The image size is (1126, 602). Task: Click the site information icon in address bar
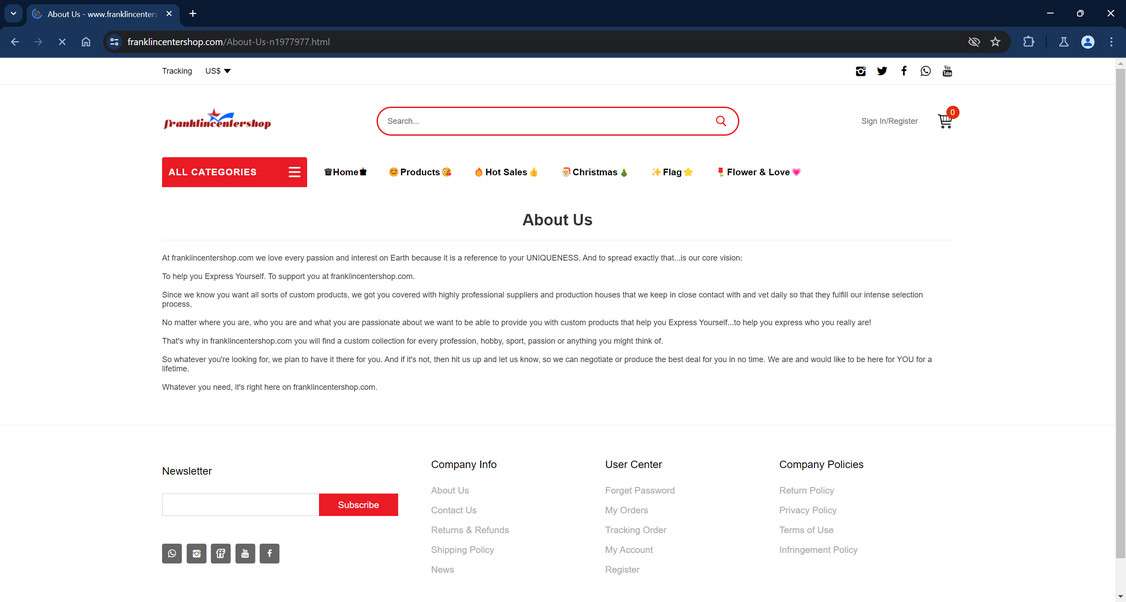(114, 42)
